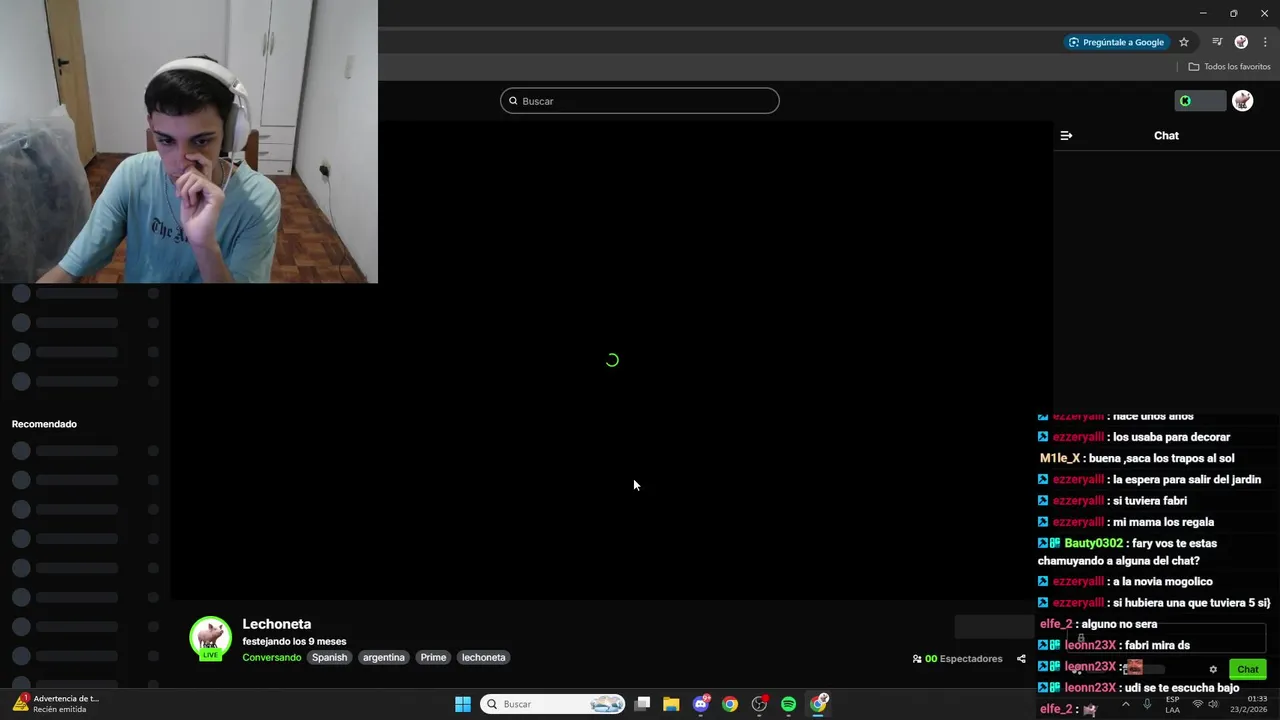This screenshot has width=1280, height=720.
Task: Switch the ESP LAA keyboard language
Action: (1172, 704)
